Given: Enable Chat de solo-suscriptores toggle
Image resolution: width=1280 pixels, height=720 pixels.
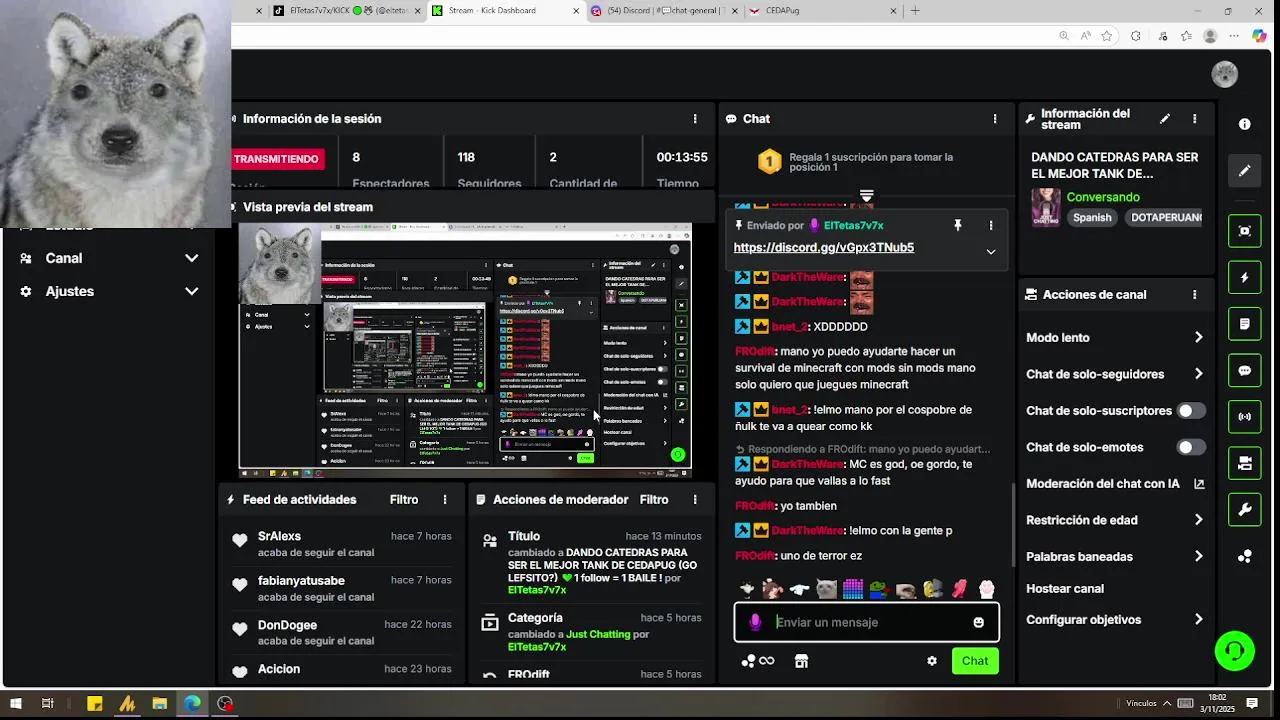Looking at the screenshot, I should [1190, 411].
